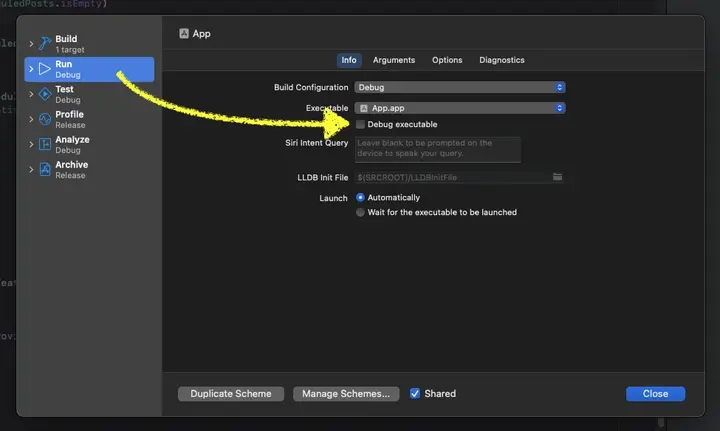This screenshot has width=720, height=431.
Task: Open the Executable App.app dropdown
Action: point(460,107)
